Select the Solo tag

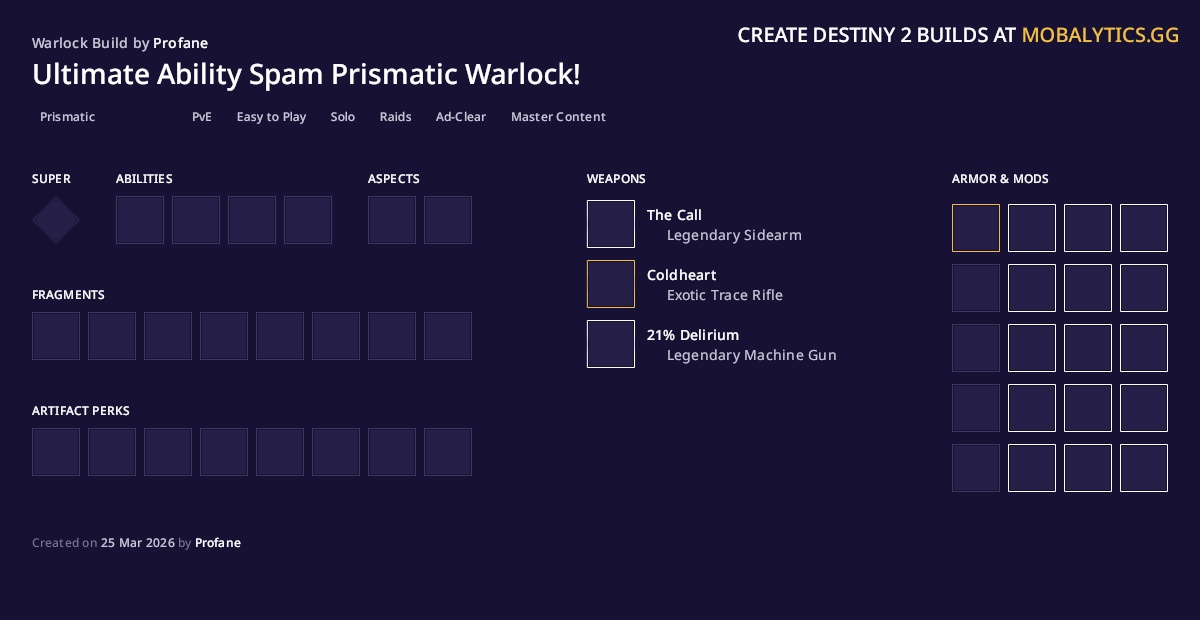(x=343, y=117)
